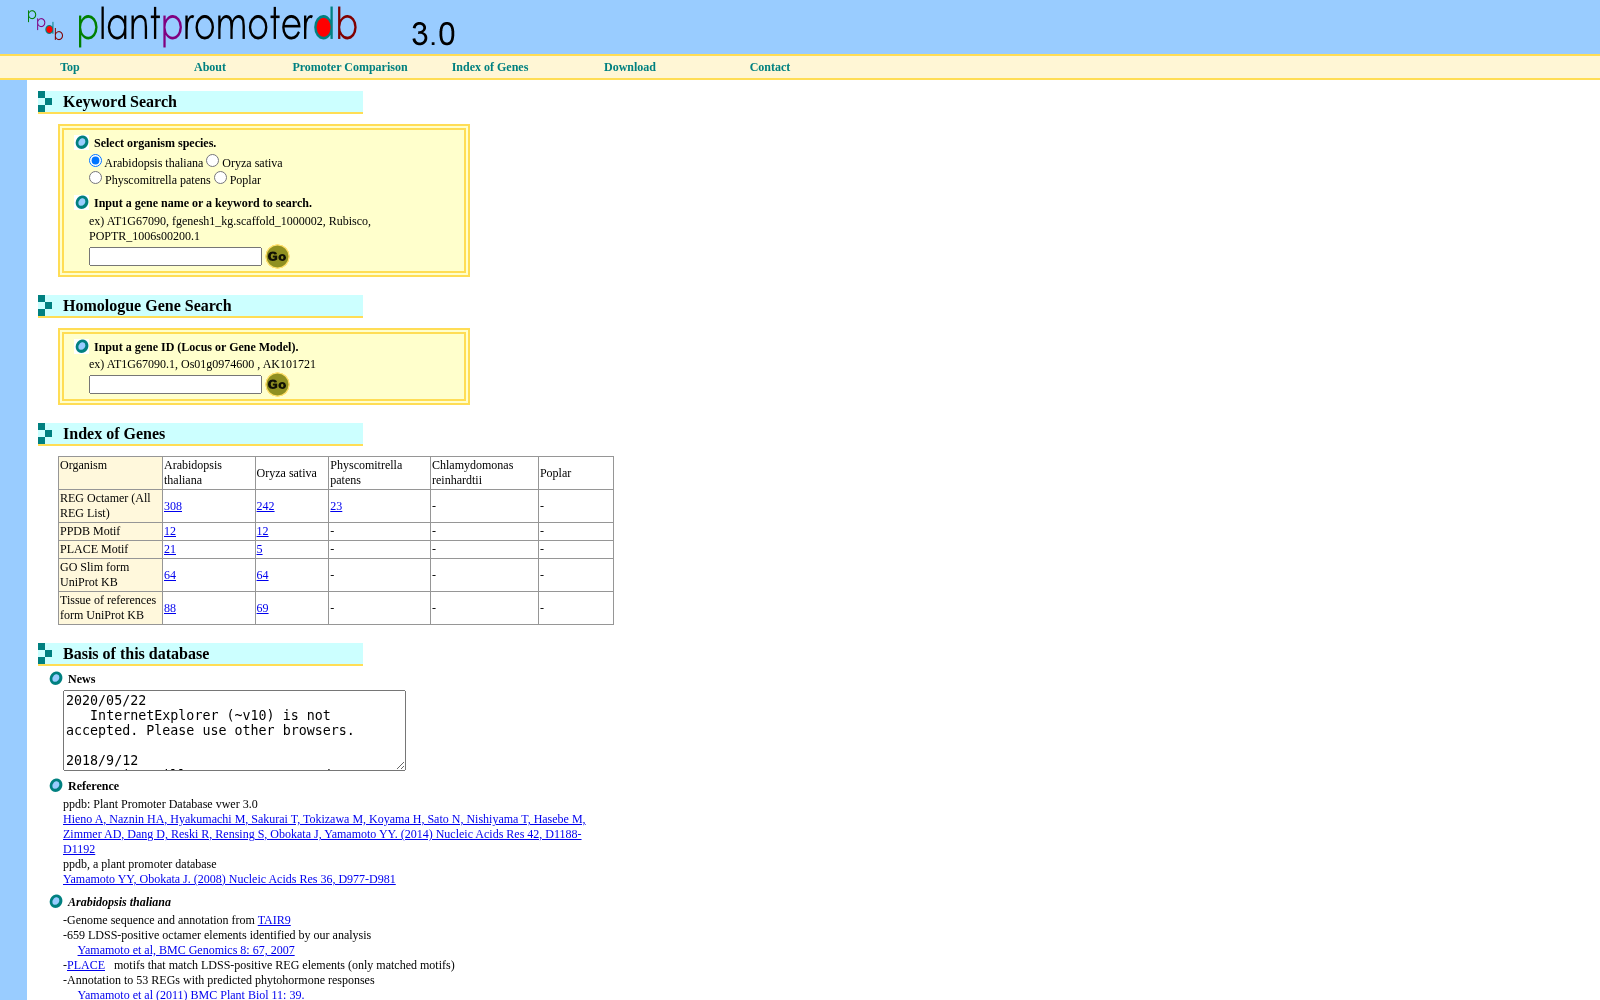Select the Poplar radio button
The height and width of the screenshot is (1000, 1600).
220,178
